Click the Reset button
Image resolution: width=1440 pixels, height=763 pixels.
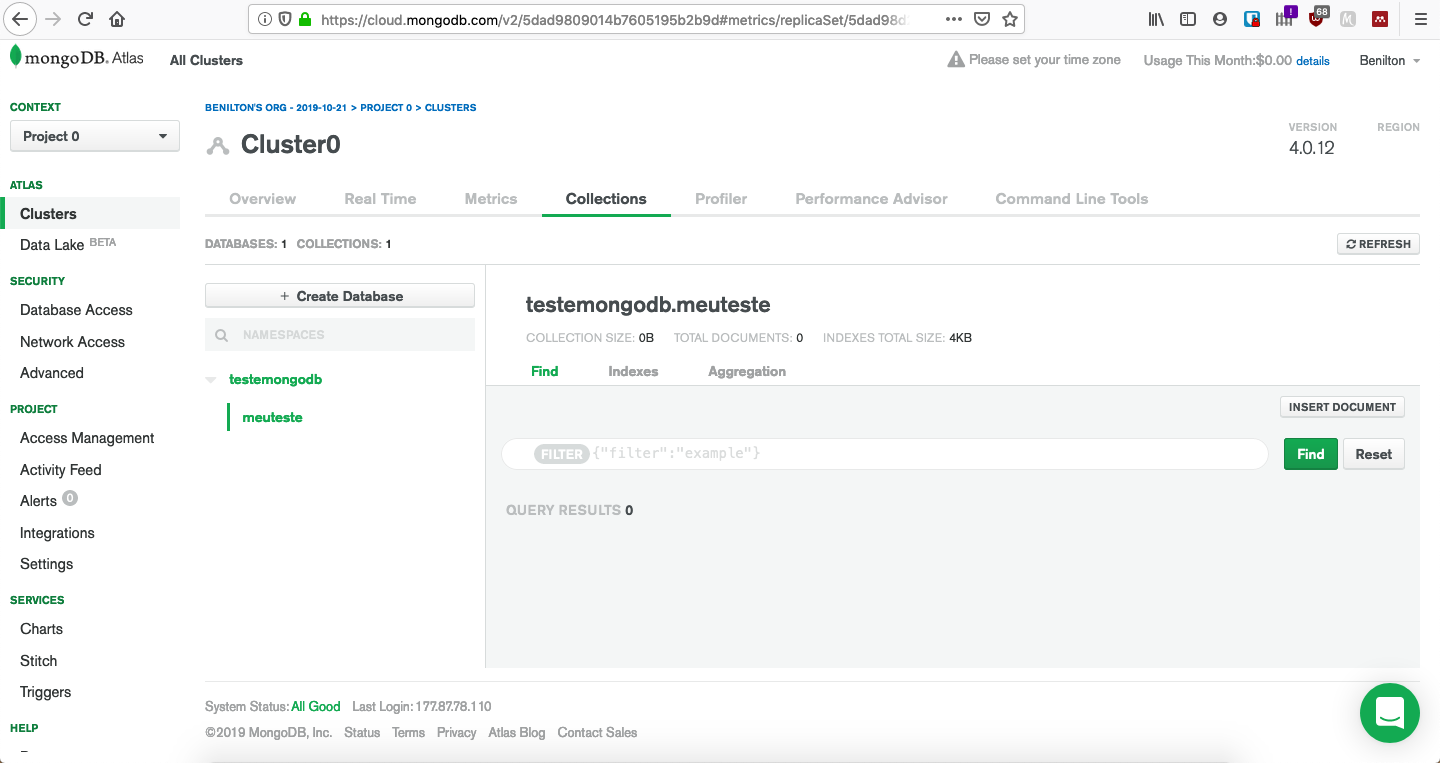click(x=1374, y=454)
